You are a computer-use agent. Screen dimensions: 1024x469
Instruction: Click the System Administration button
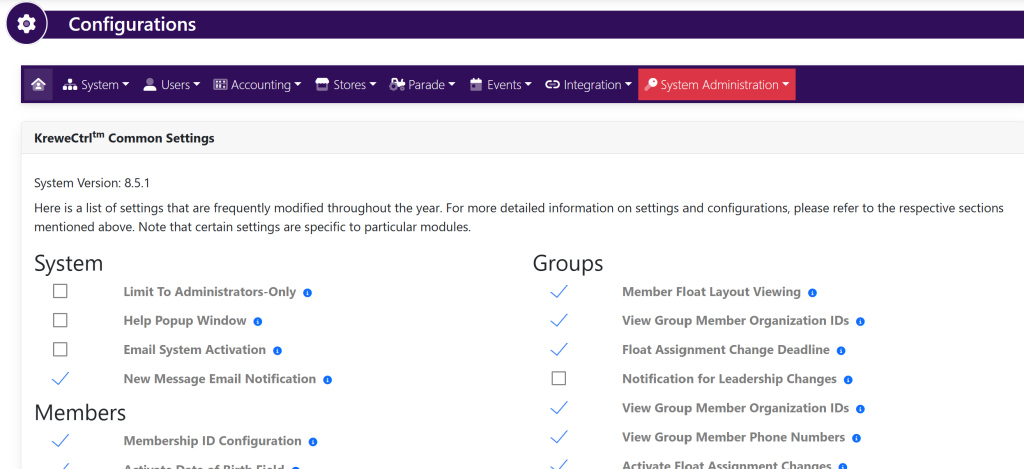click(717, 85)
